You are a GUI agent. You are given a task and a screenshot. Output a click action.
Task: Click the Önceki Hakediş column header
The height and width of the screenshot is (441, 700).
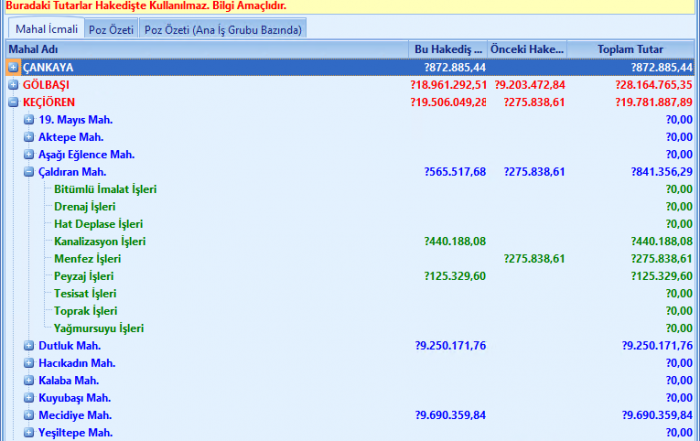point(527,48)
